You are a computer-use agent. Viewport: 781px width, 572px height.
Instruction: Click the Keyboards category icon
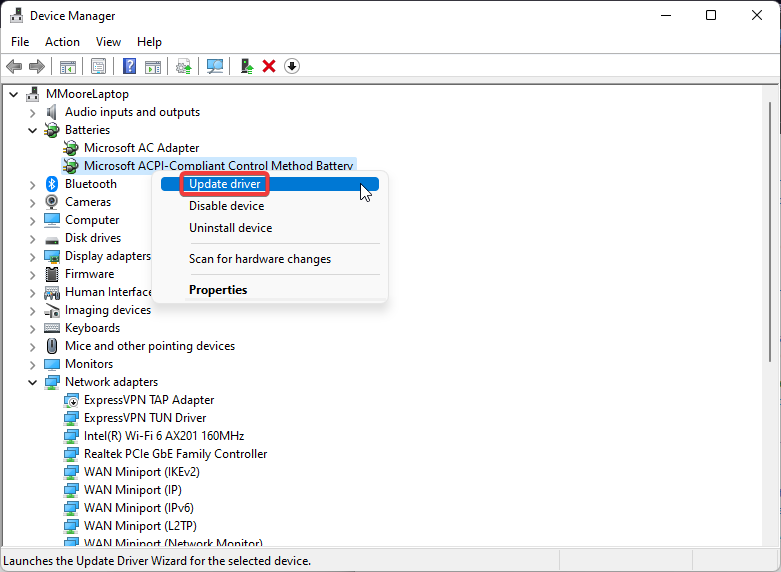(52, 328)
